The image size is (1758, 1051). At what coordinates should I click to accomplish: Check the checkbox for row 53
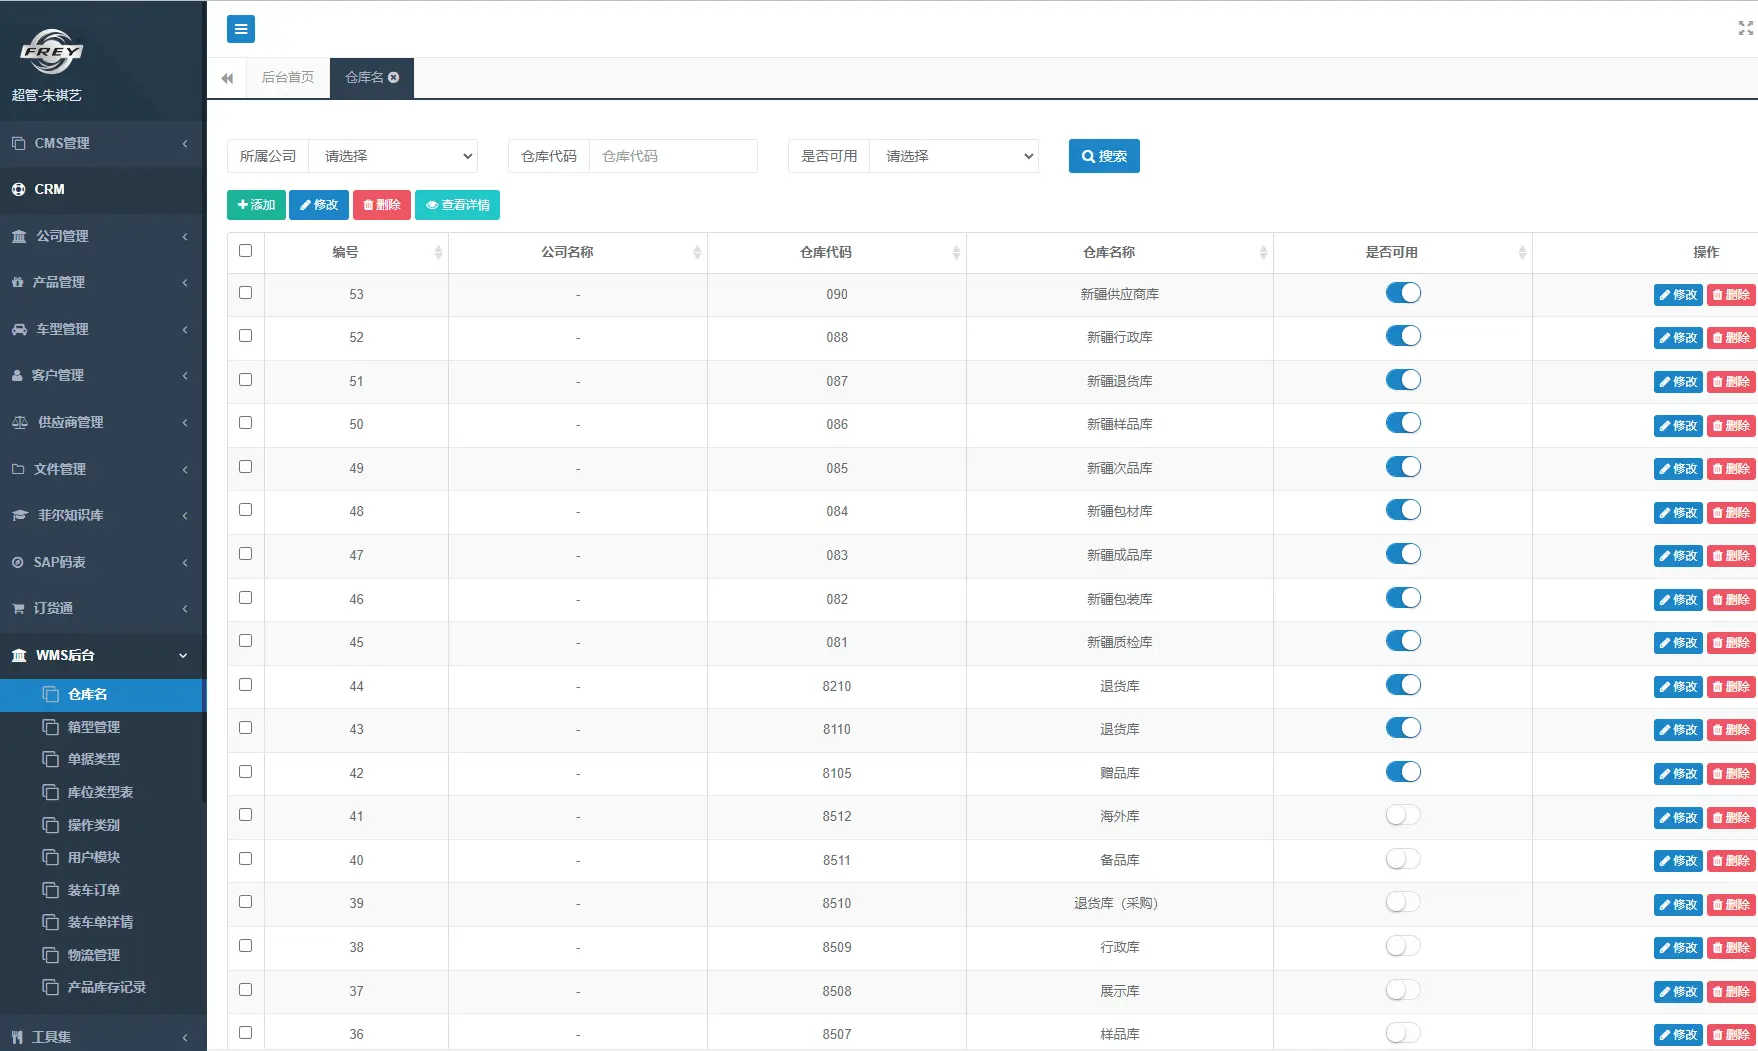[245, 292]
